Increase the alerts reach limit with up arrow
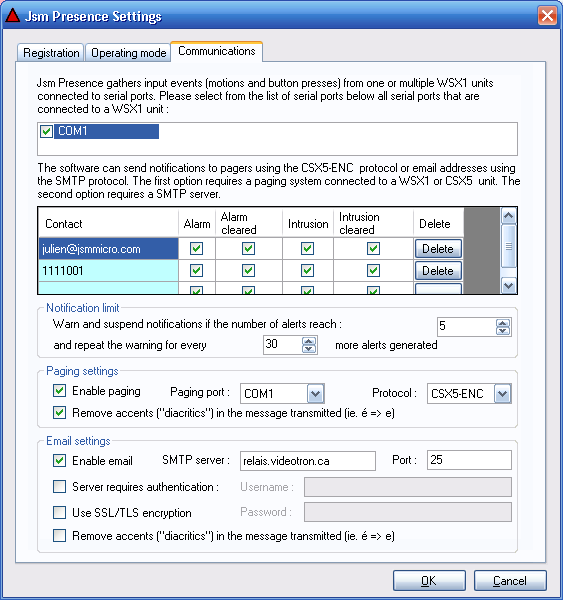The width and height of the screenshot is (563, 600). [x=503, y=323]
